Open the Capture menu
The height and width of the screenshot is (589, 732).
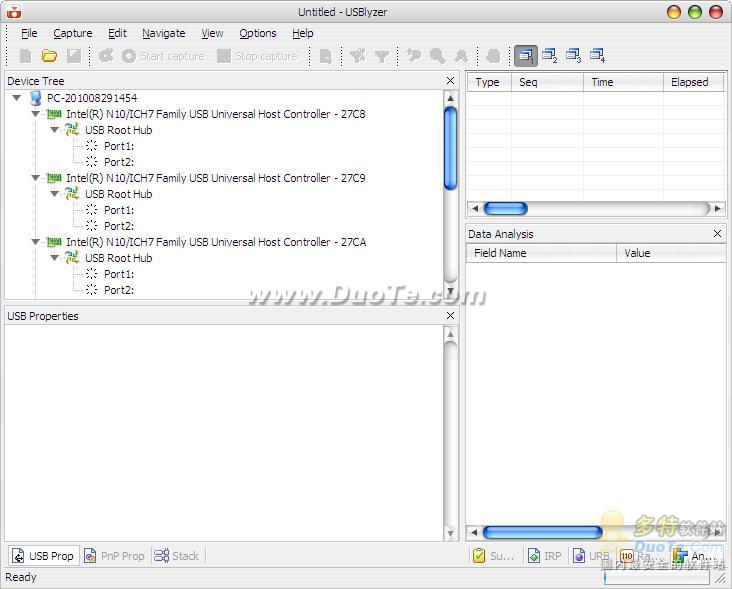tap(72, 33)
